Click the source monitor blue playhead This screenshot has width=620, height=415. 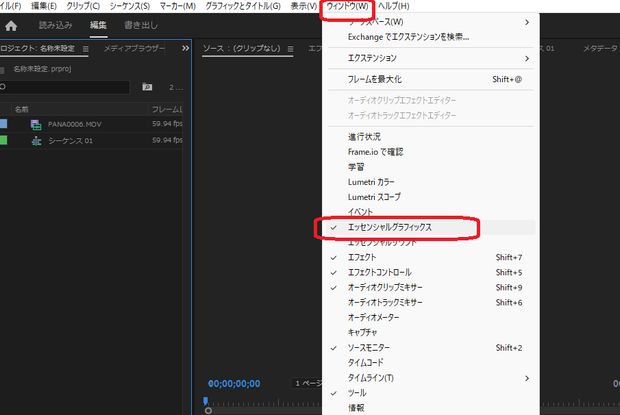(x=205, y=401)
